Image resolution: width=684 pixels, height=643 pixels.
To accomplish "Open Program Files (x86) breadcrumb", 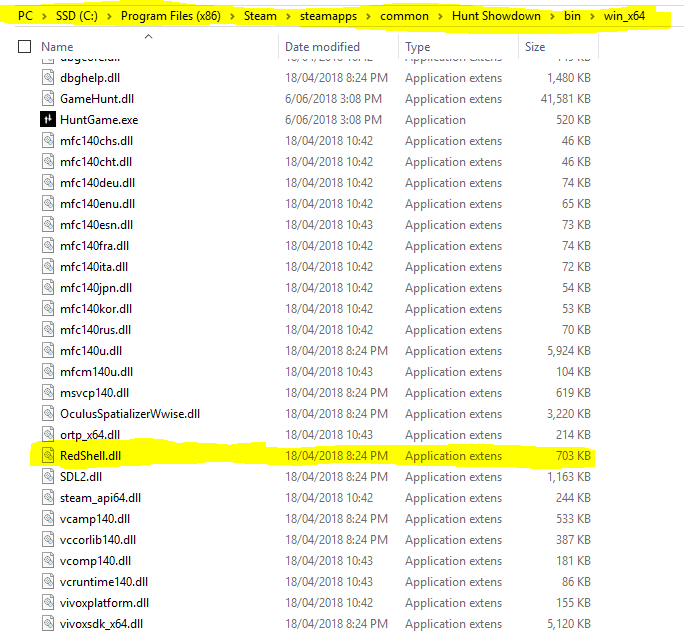I will click(171, 16).
